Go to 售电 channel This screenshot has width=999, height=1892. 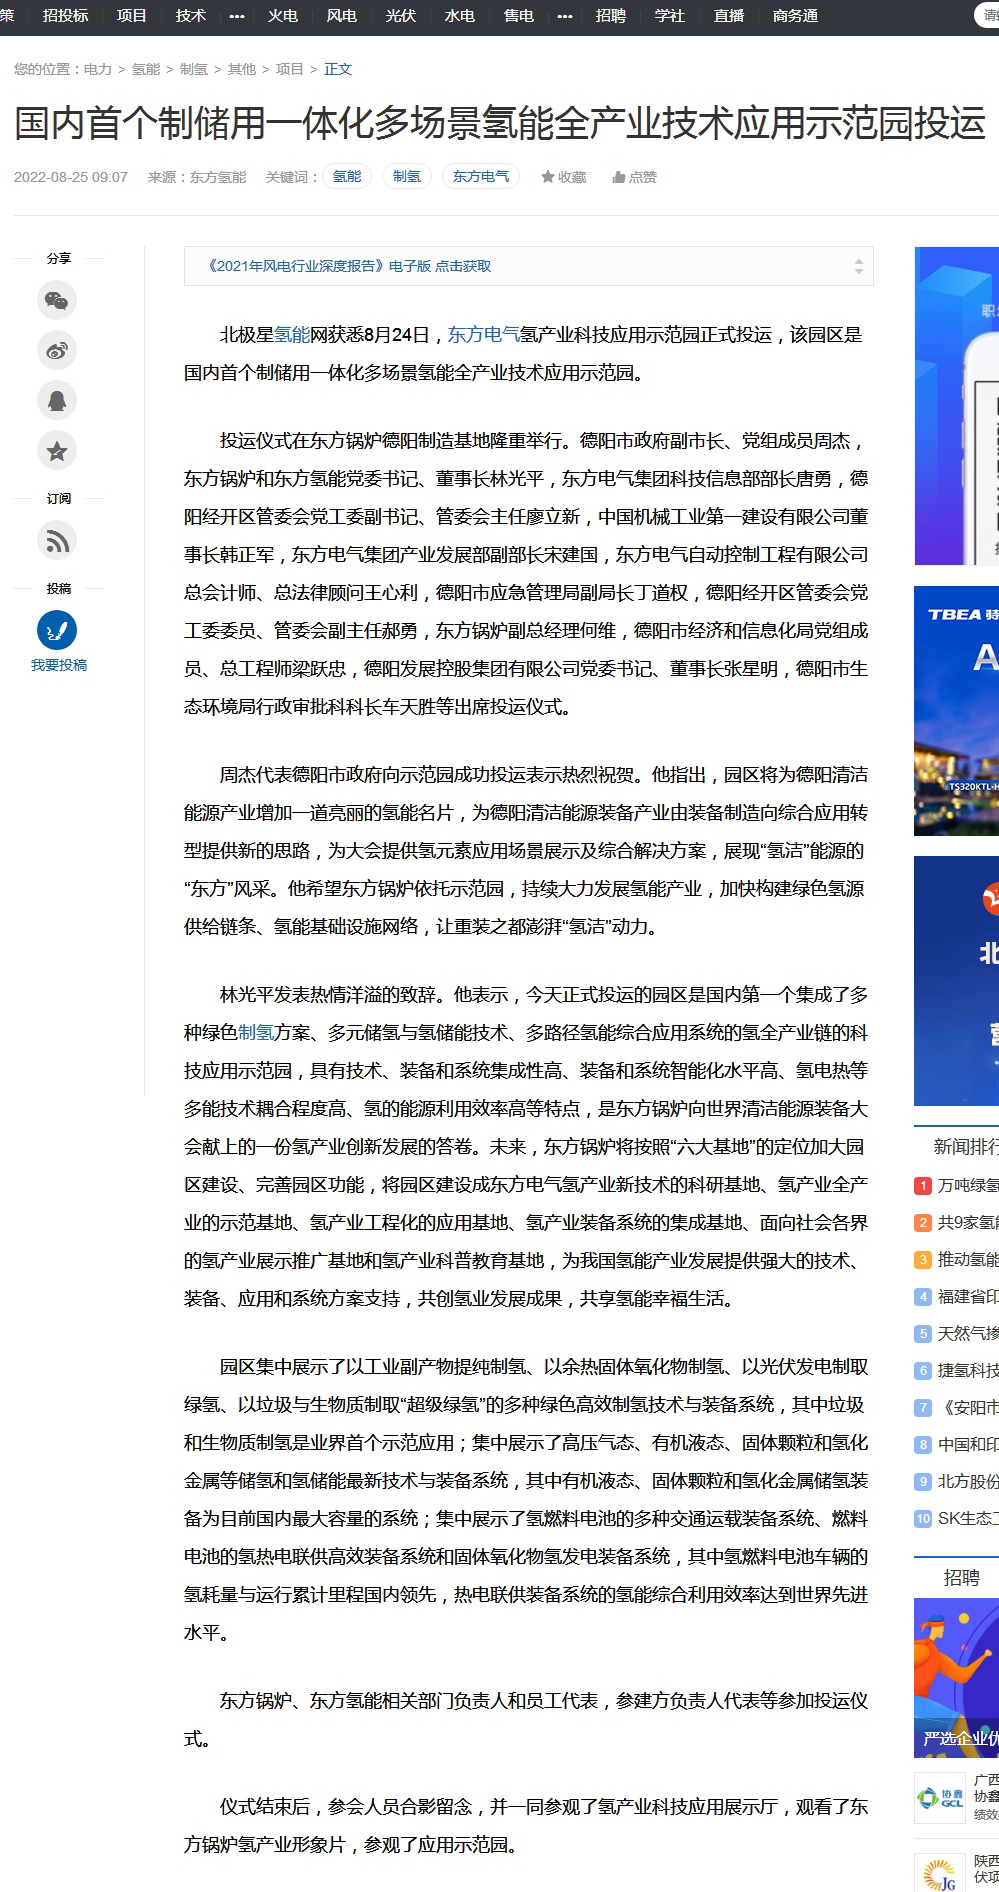click(519, 16)
